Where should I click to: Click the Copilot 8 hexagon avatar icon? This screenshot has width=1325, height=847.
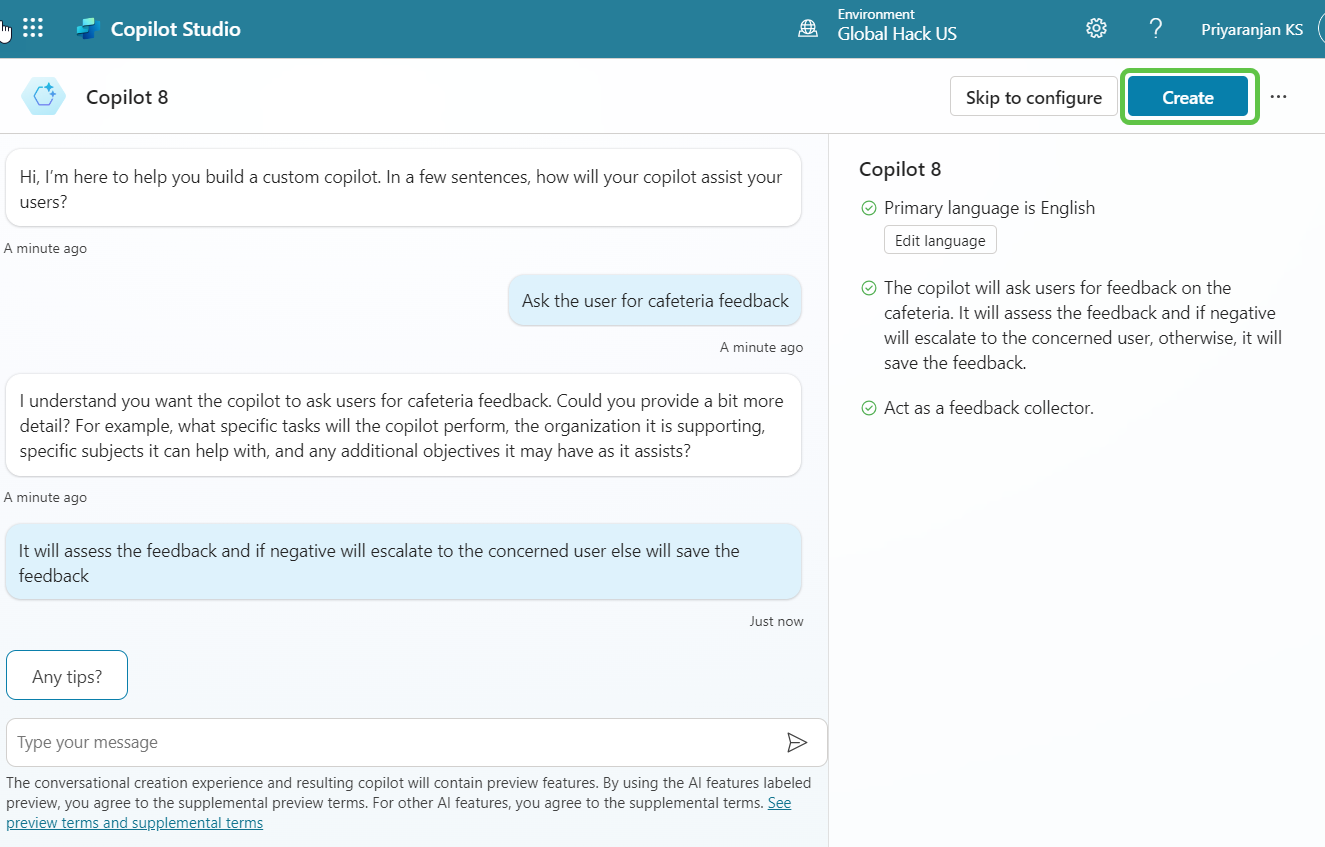click(x=44, y=97)
